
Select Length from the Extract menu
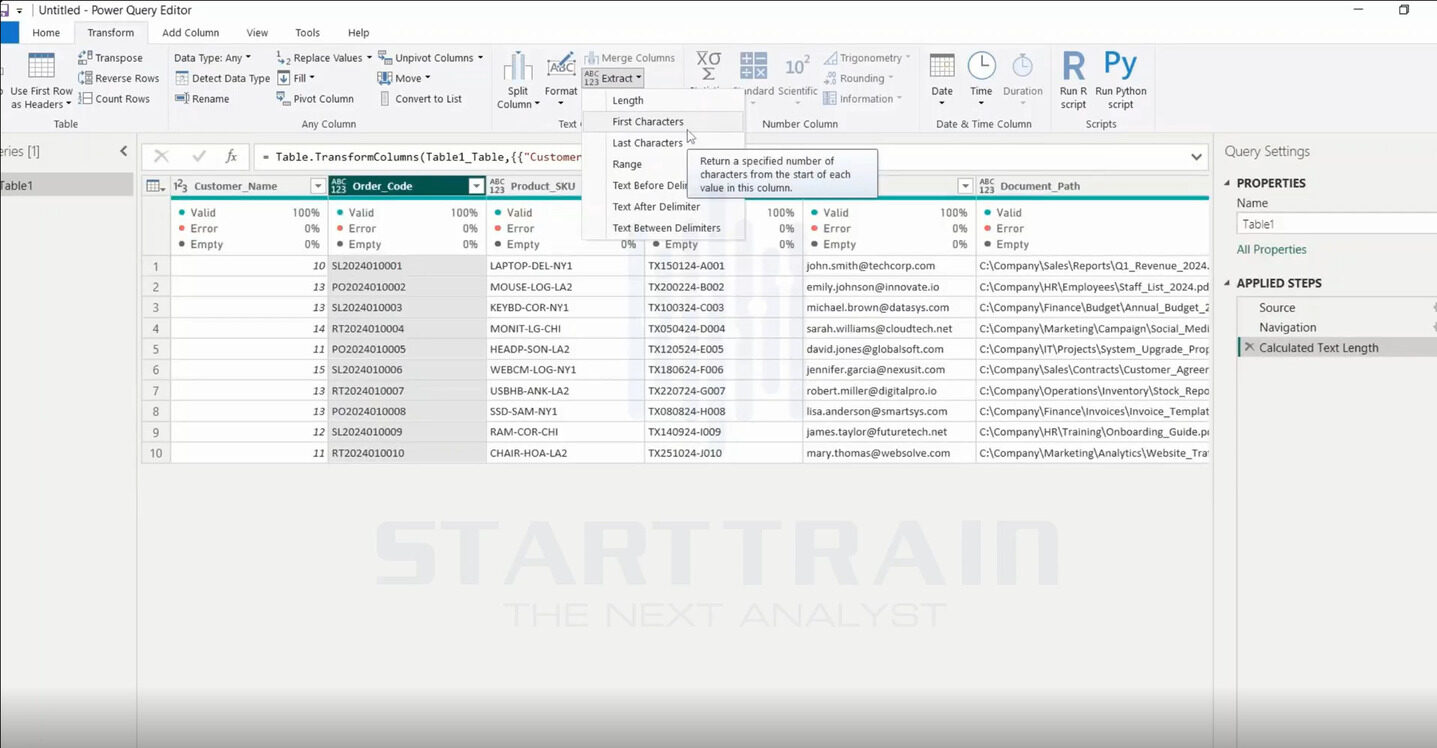(x=664, y=100)
